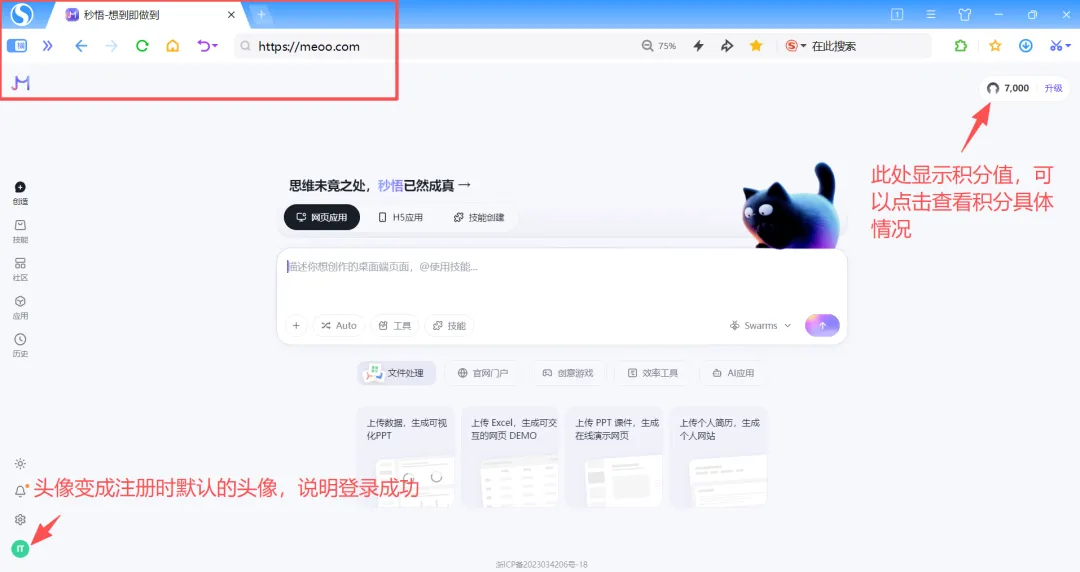The image size is (1080, 572).
Task: Open settings gear in left sidebar
Action: coord(20,520)
